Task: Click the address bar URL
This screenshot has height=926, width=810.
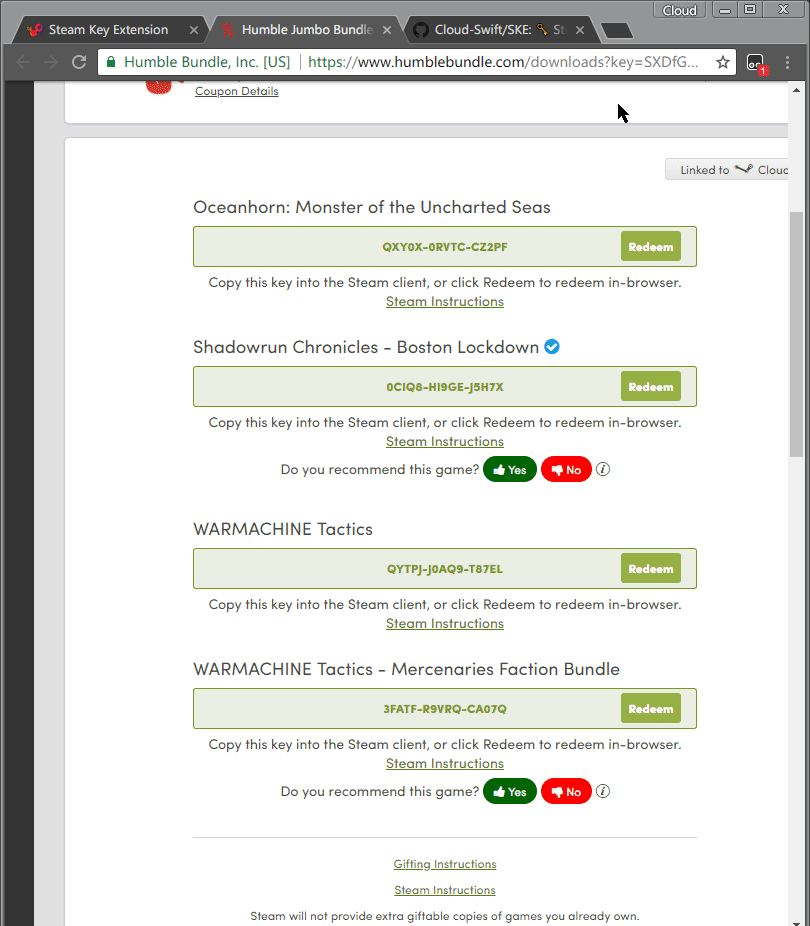Action: click(x=503, y=62)
